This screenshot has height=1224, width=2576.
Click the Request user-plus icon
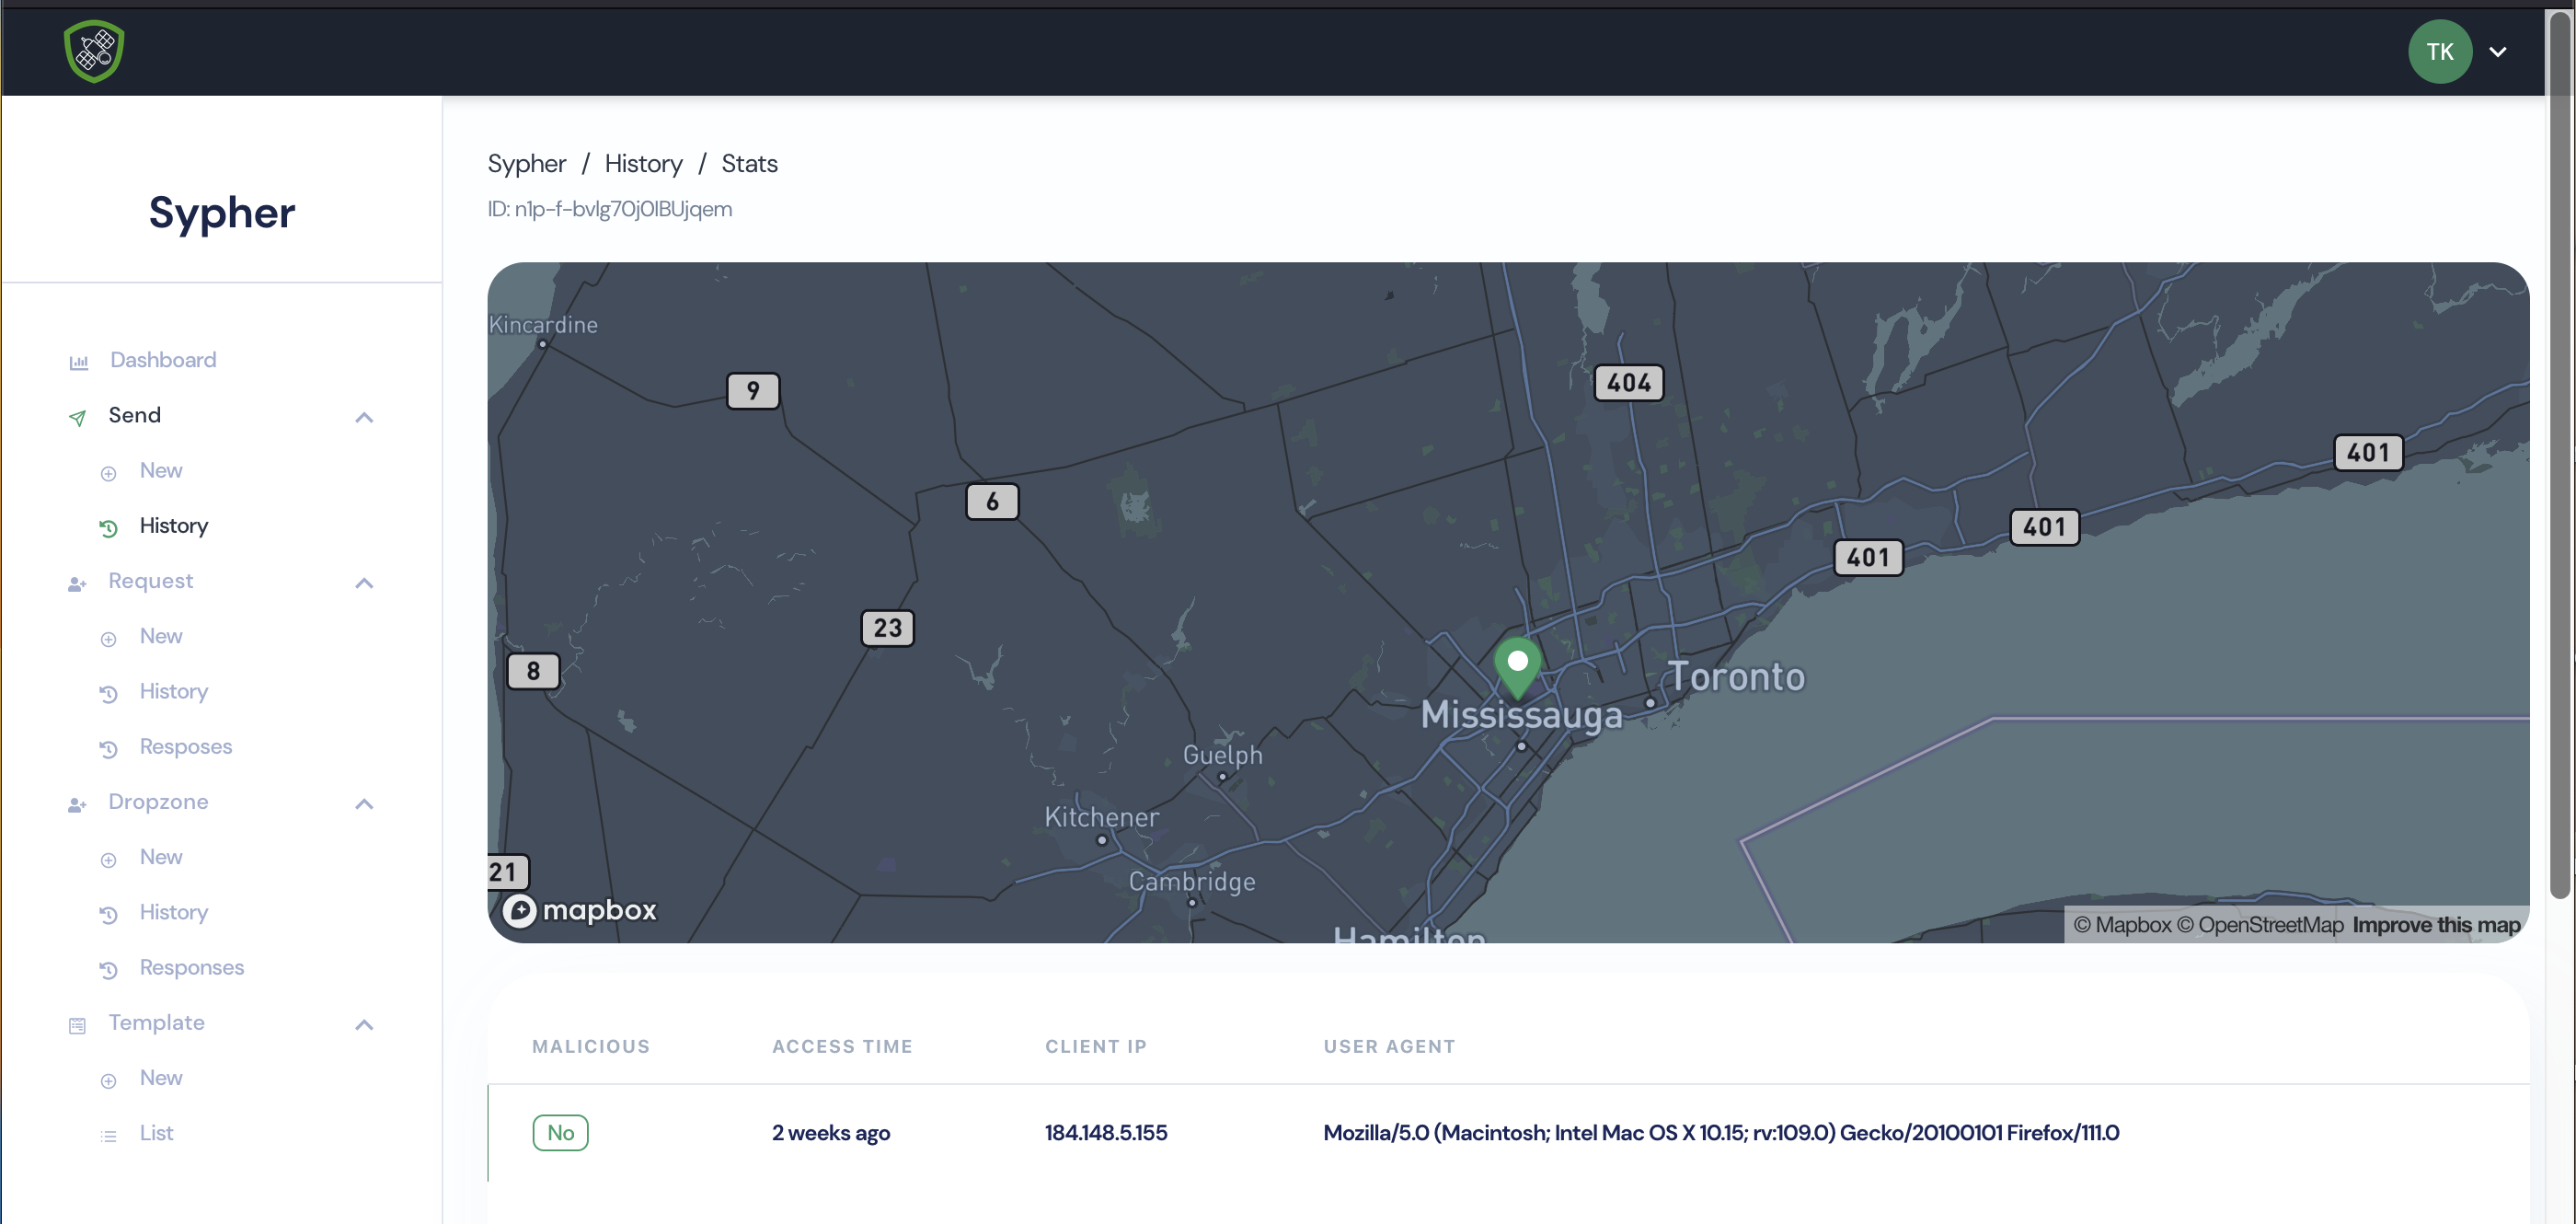(77, 583)
